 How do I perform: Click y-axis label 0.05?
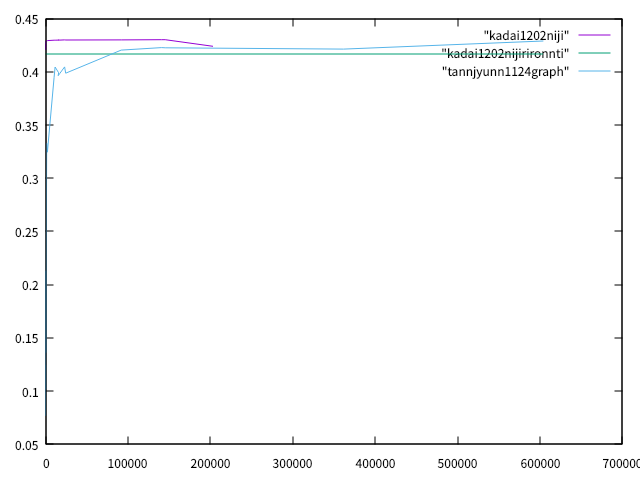tap(27, 445)
